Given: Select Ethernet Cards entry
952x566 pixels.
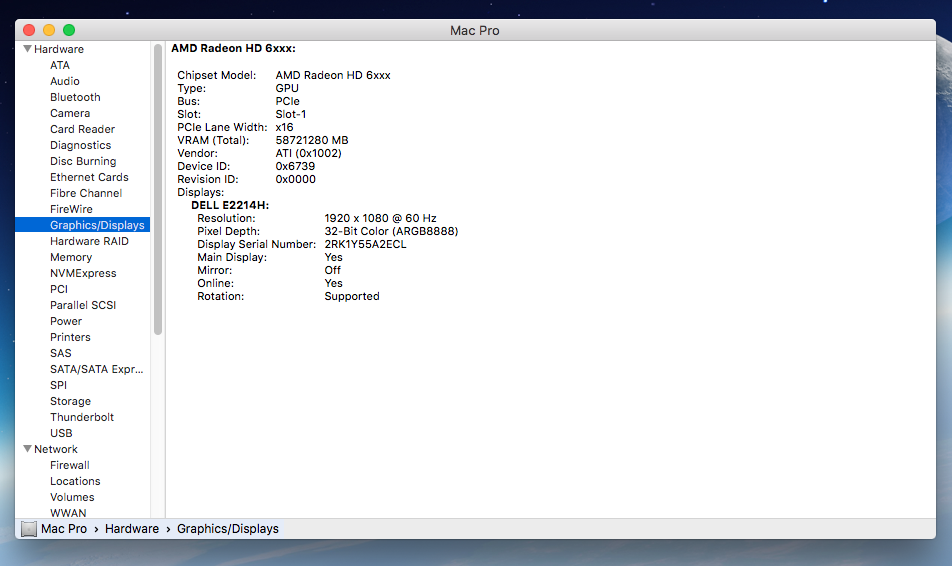Looking at the screenshot, I should [89, 177].
